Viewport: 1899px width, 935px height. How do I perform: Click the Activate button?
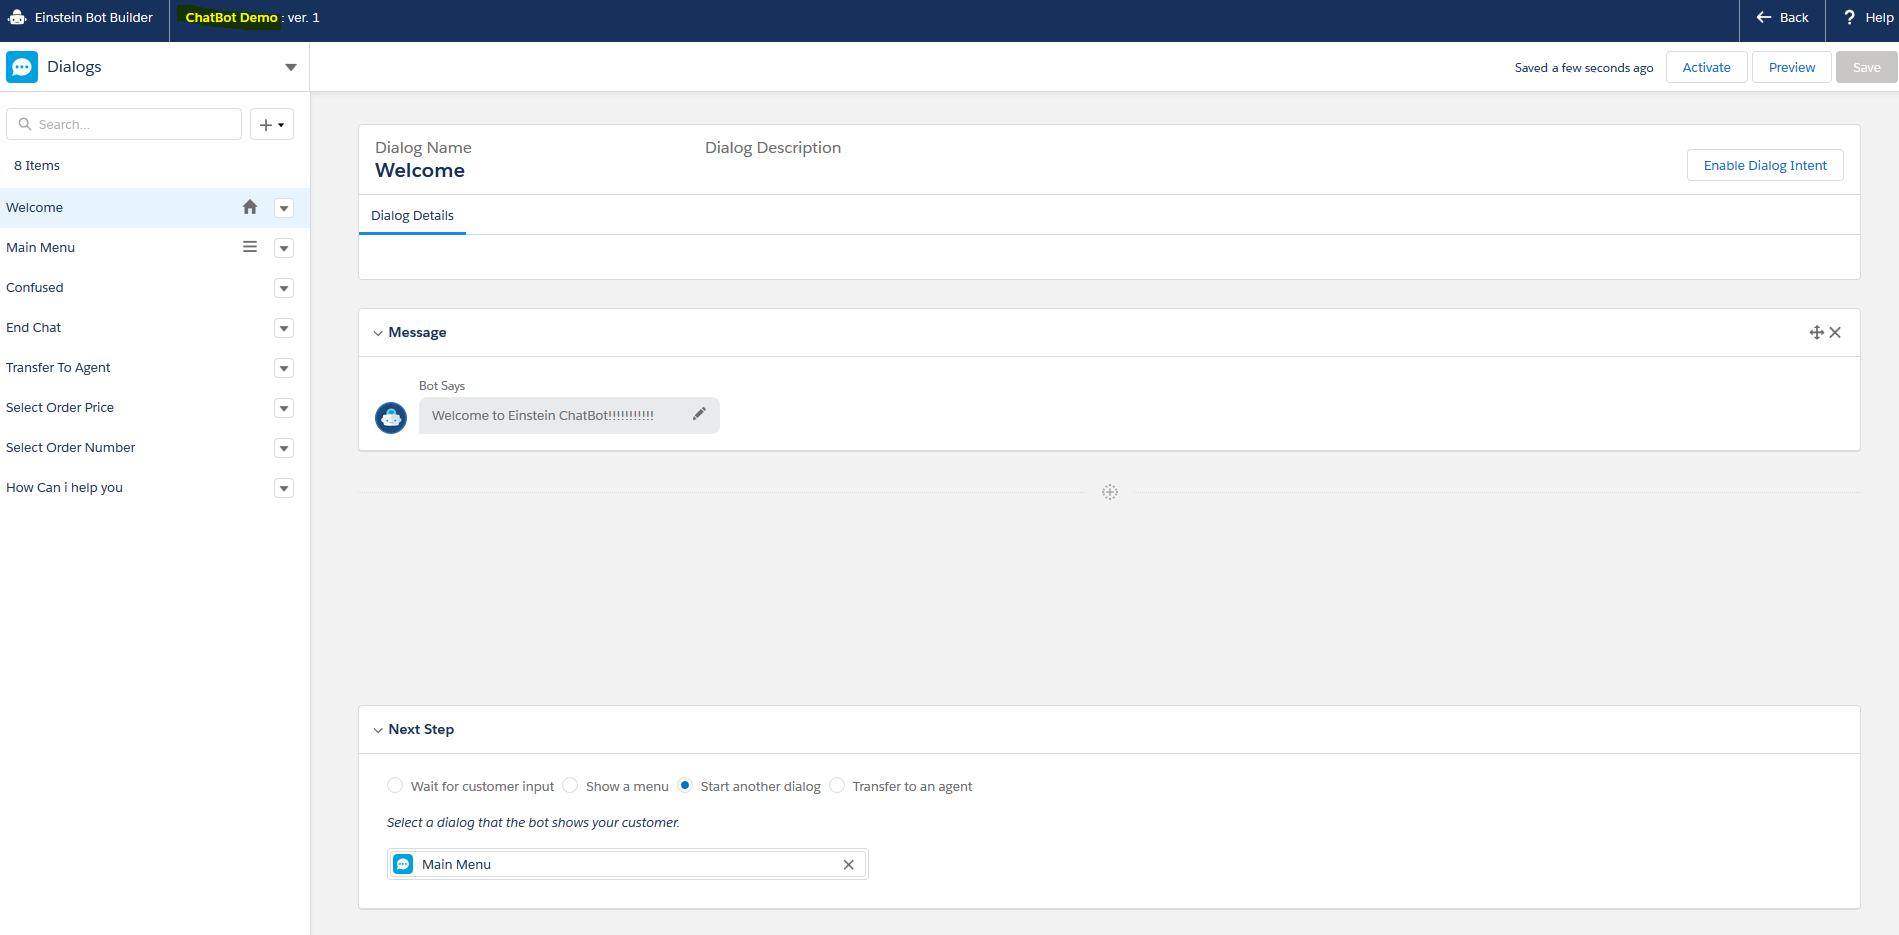tap(1706, 67)
